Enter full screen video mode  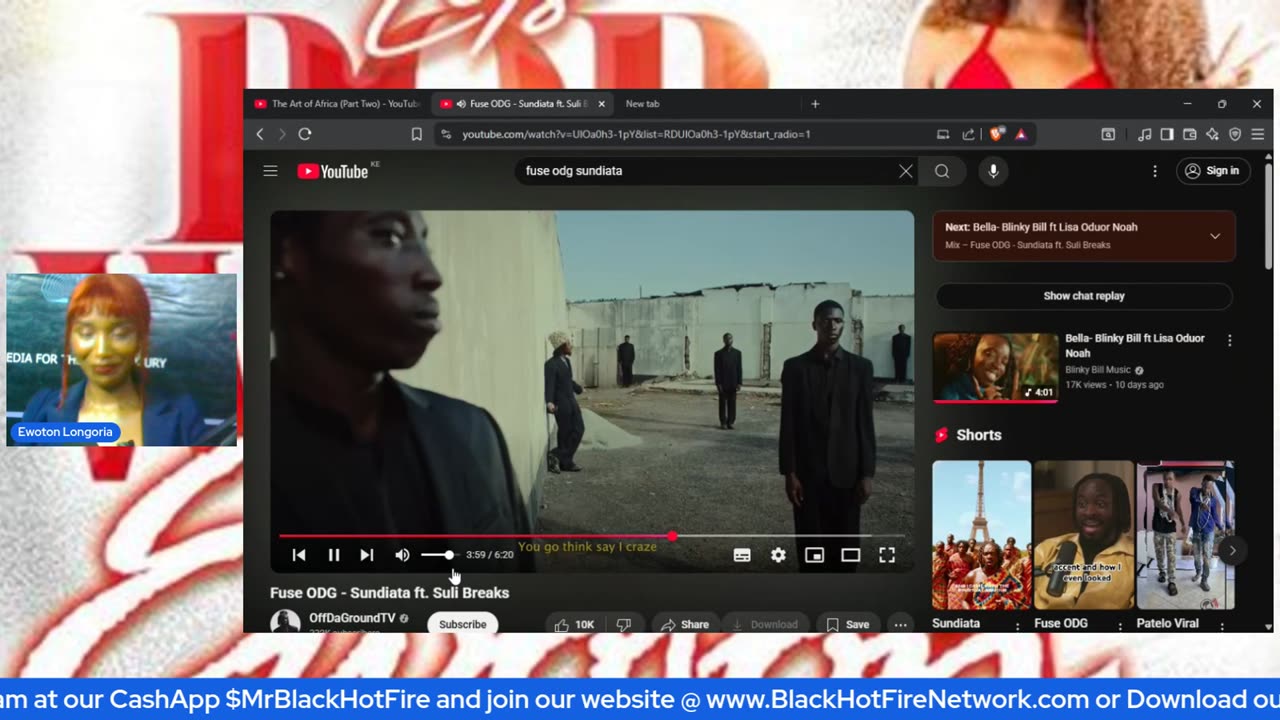887,555
